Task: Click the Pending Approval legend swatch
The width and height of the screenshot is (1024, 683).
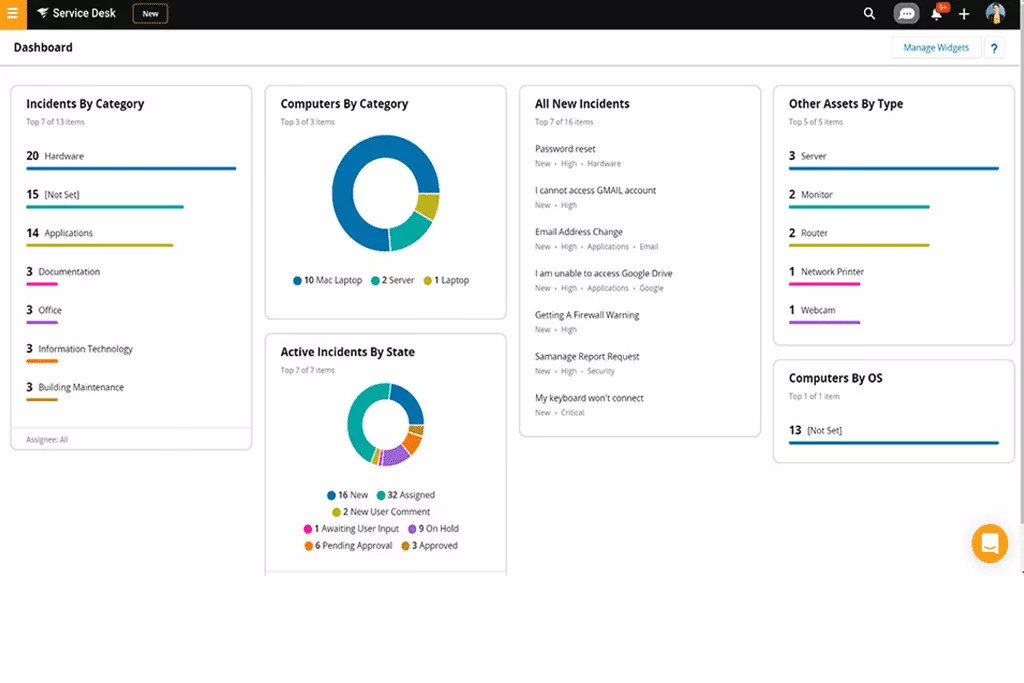Action: 309,546
